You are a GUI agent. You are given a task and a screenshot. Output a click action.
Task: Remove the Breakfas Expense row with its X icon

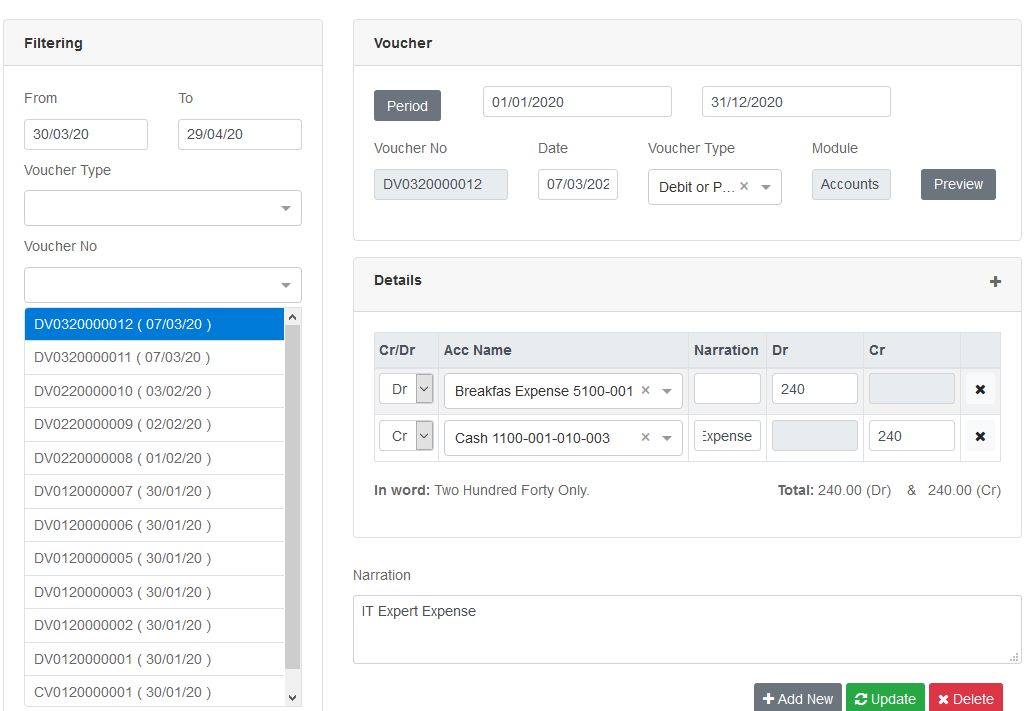(x=980, y=388)
